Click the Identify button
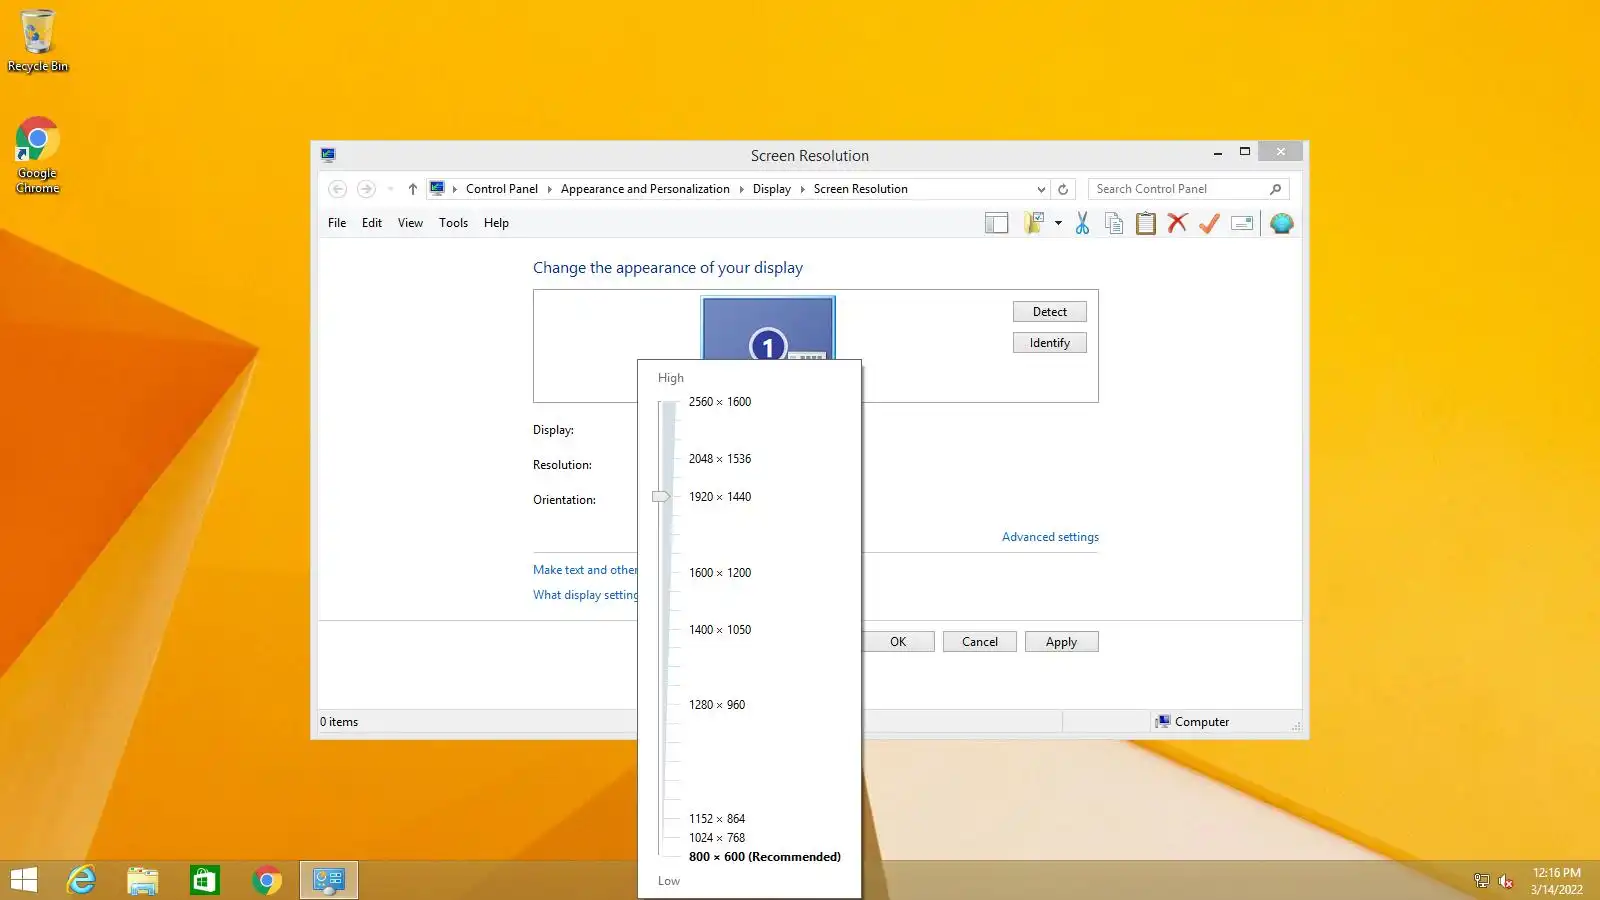 pos(1049,343)
